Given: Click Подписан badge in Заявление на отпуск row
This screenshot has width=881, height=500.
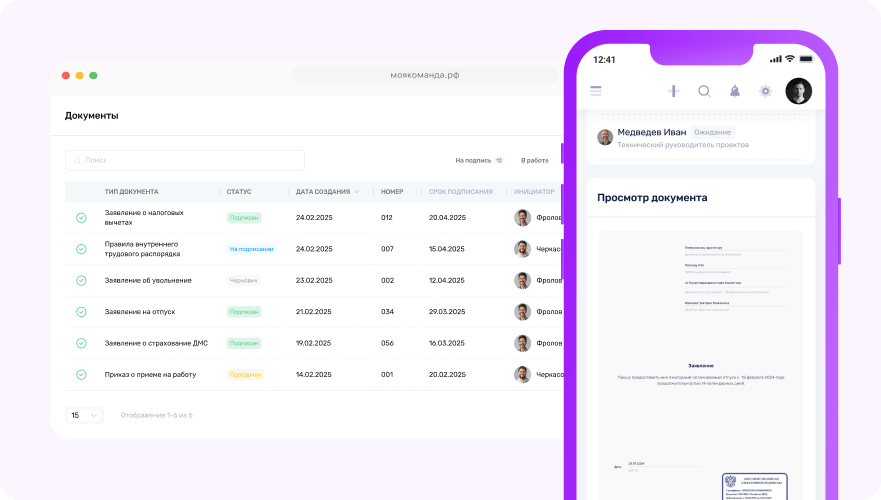Looking at the screenshot, I should click(244, 312).
